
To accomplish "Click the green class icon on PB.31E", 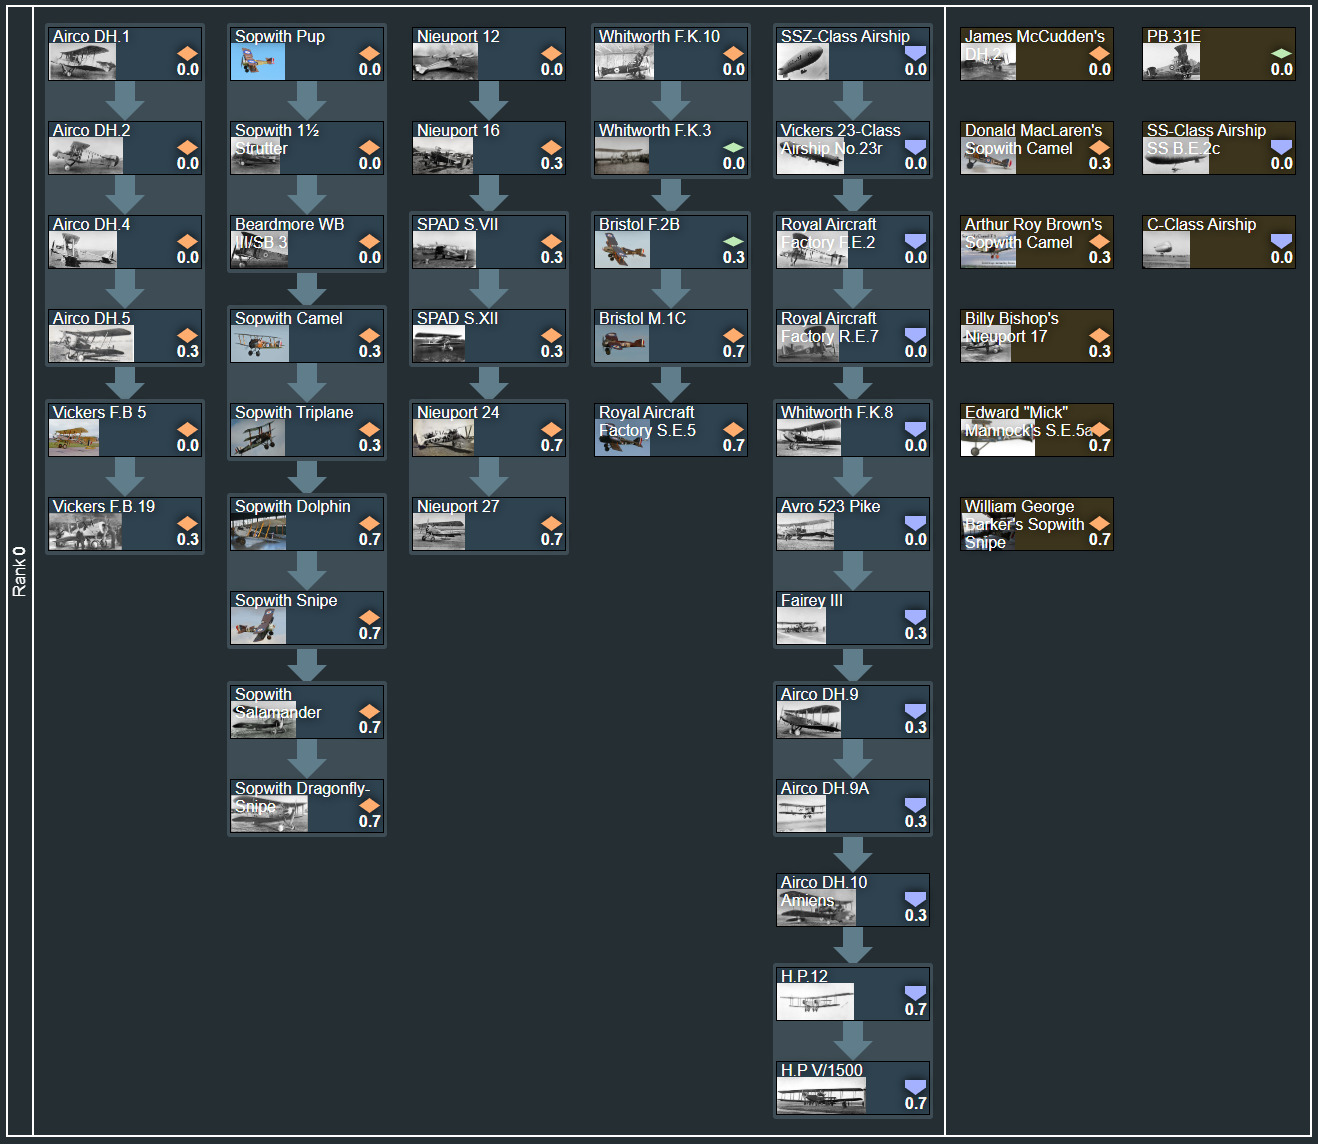I will click(x=1281, y=53).
